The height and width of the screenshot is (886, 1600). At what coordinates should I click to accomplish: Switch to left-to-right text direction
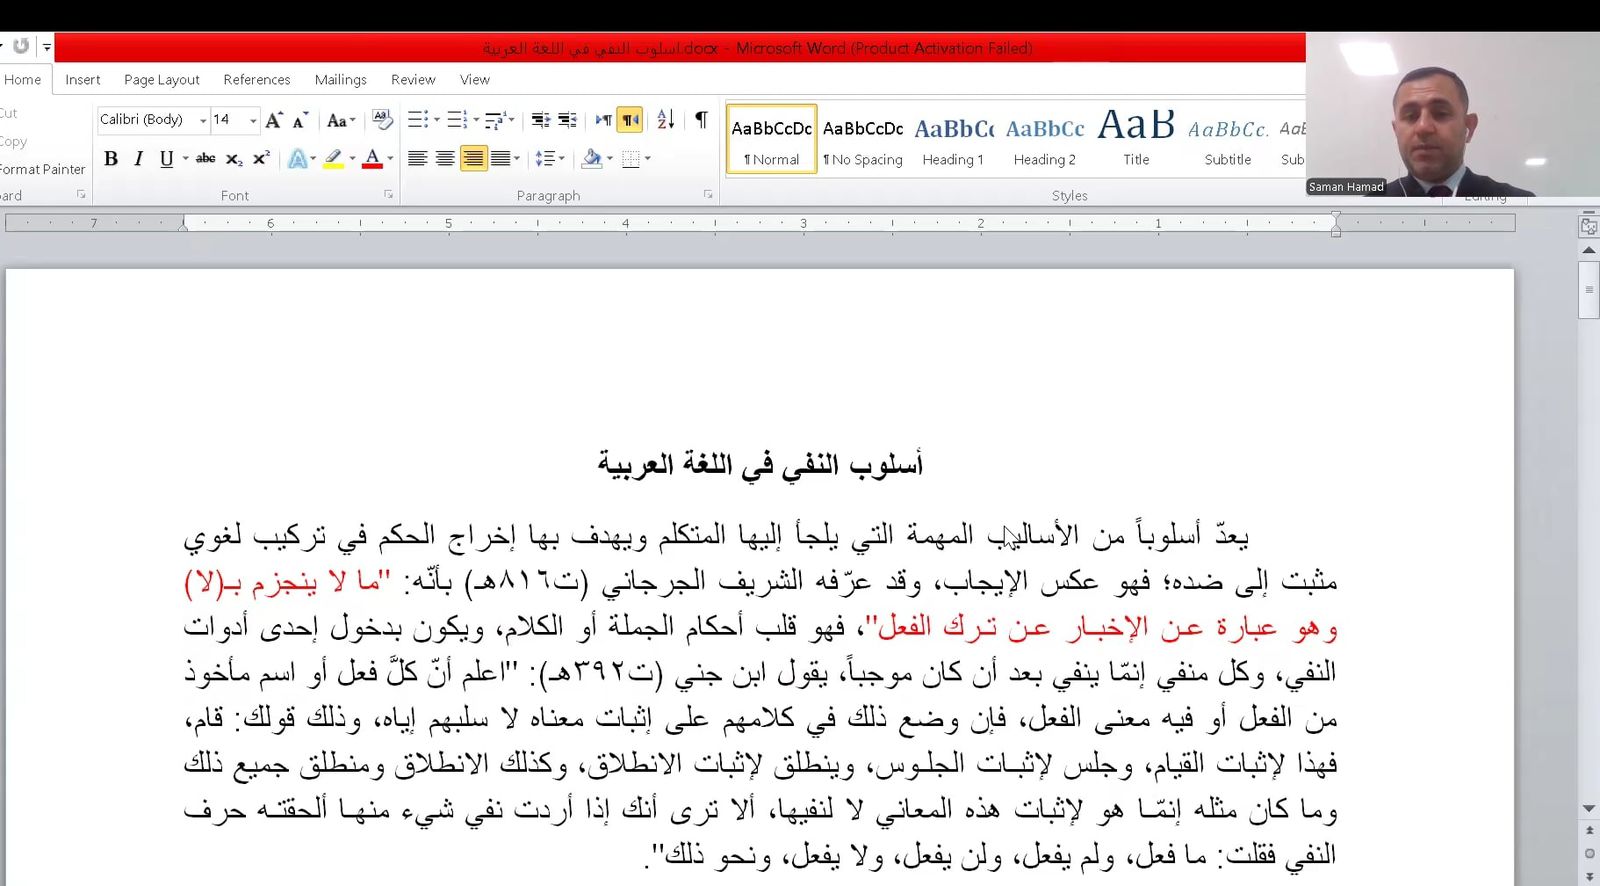click(603, 120)
